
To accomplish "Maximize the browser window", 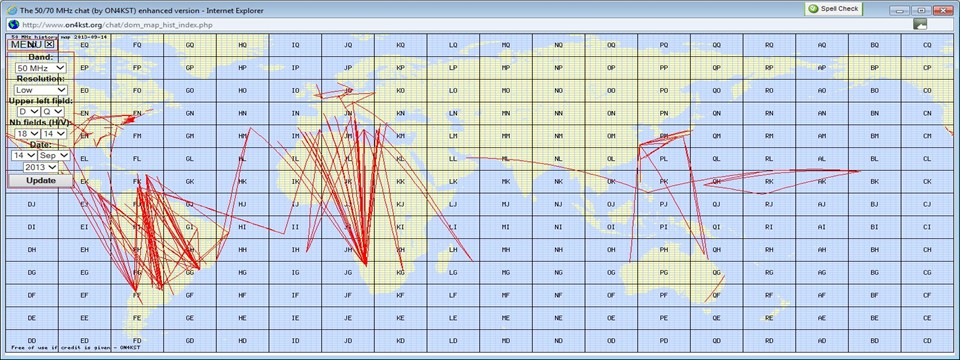I will (x=920, y=10).
